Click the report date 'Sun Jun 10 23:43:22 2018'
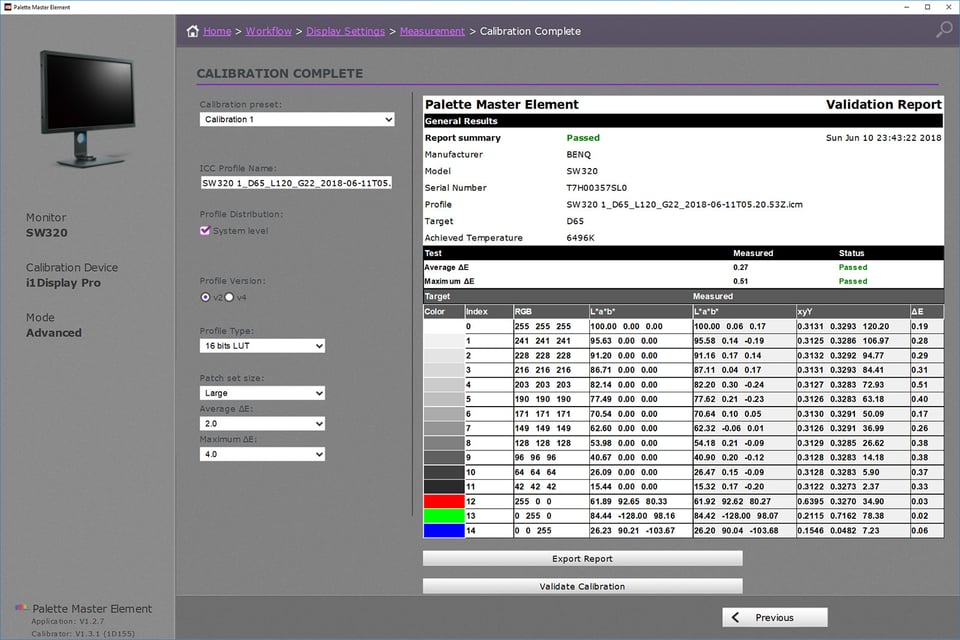Screen dimensions: 960x640 click(883, 138)
